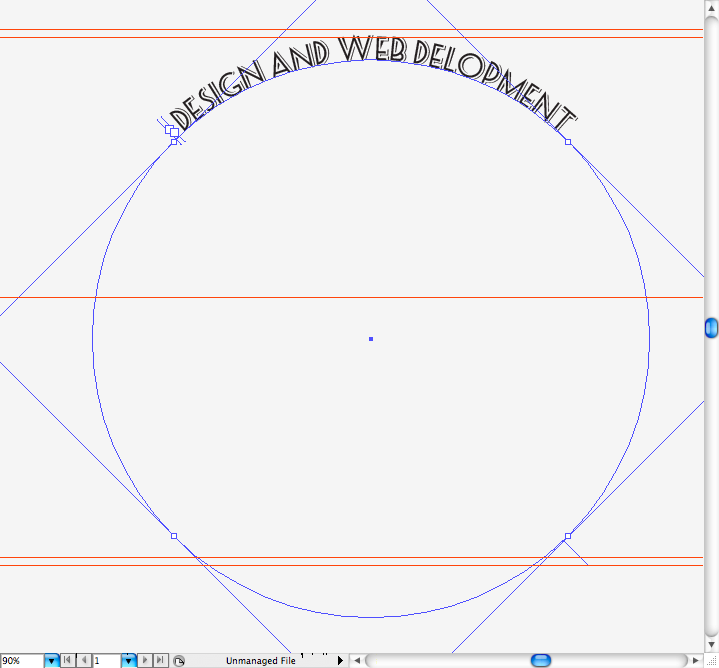Click the vertical scrollbar thumb

point(711,328)
